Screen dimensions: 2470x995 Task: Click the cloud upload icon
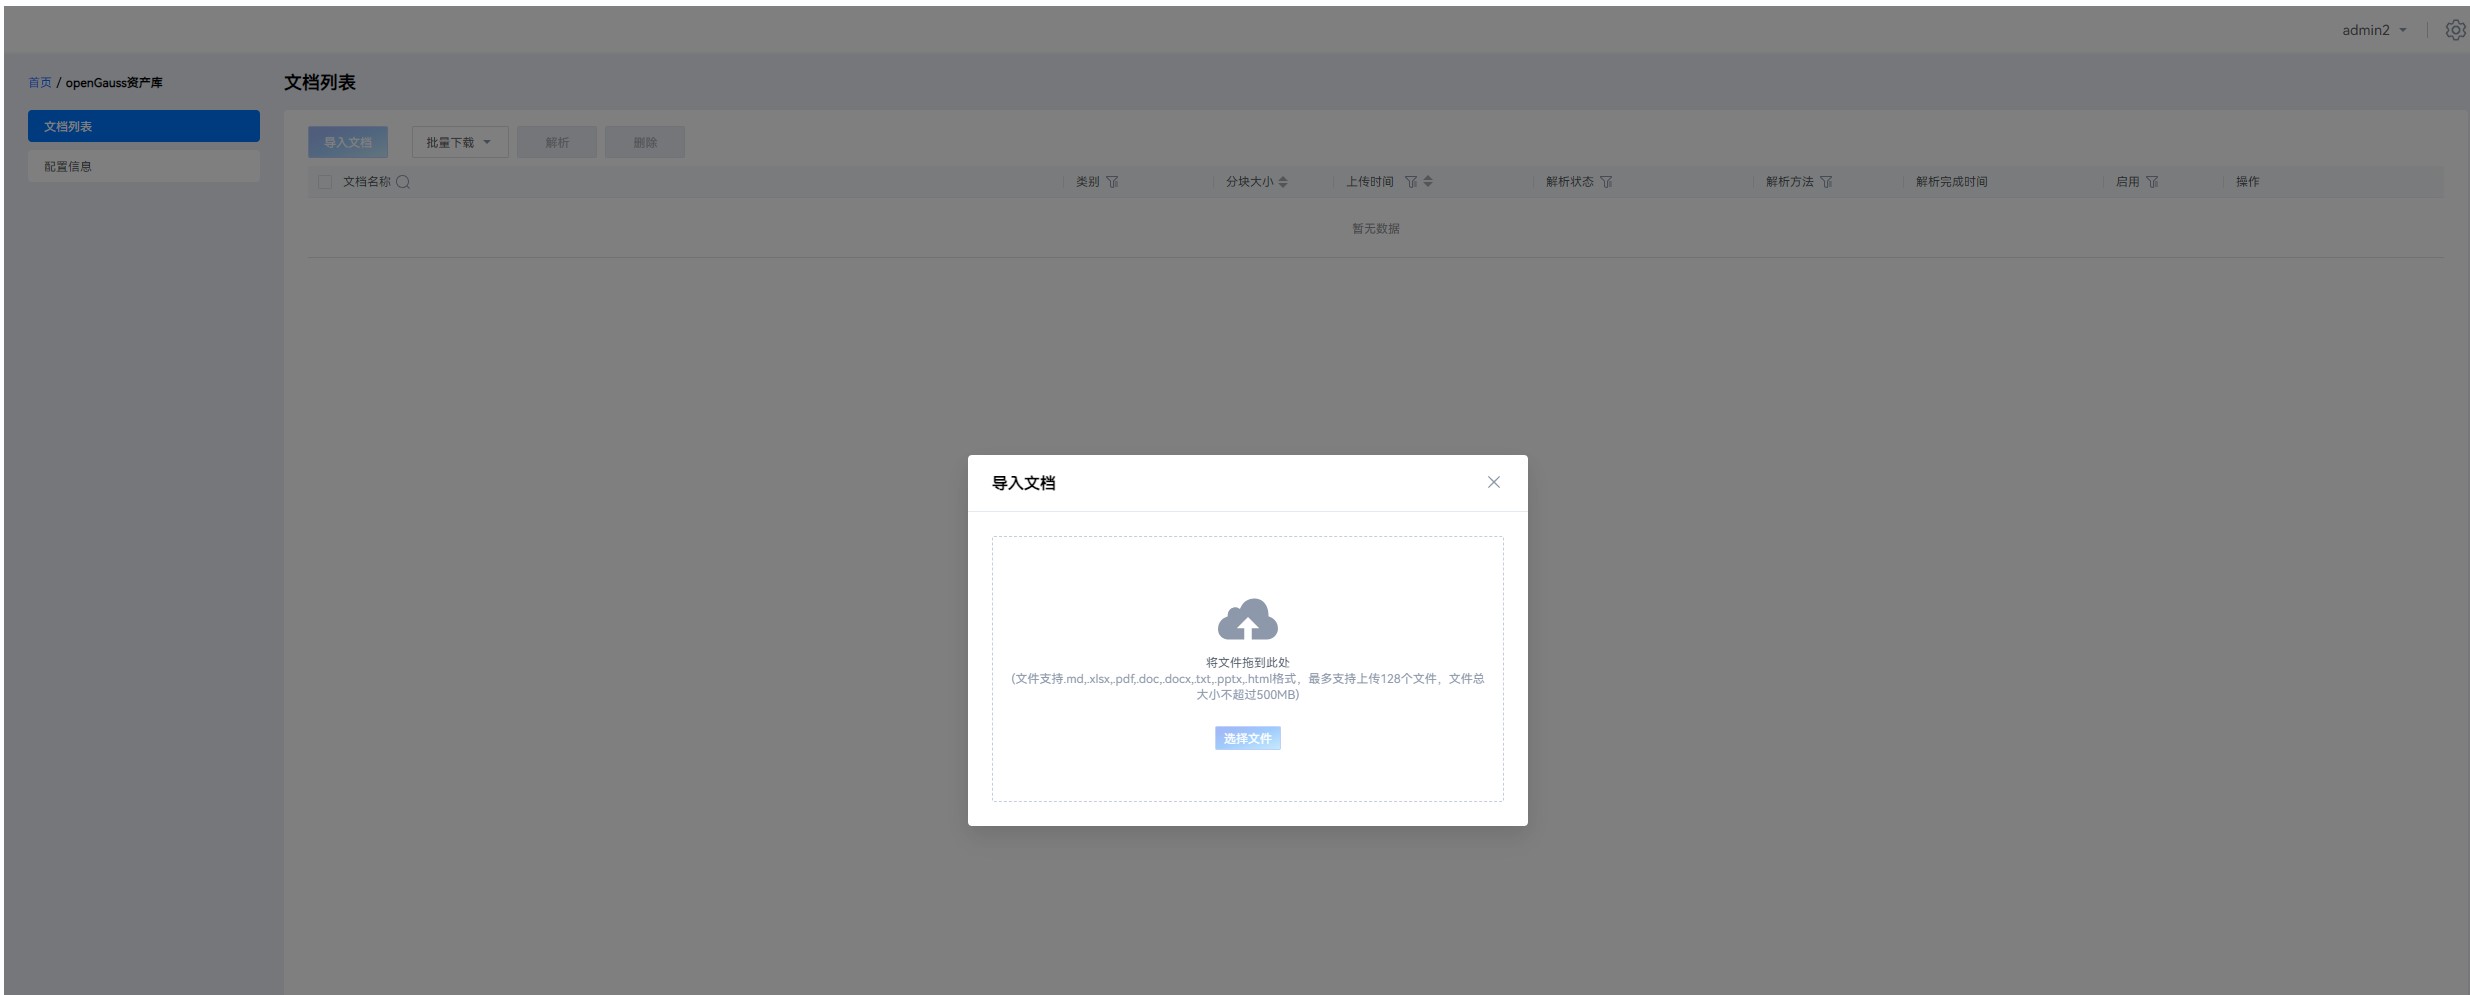coord(1247,619)
